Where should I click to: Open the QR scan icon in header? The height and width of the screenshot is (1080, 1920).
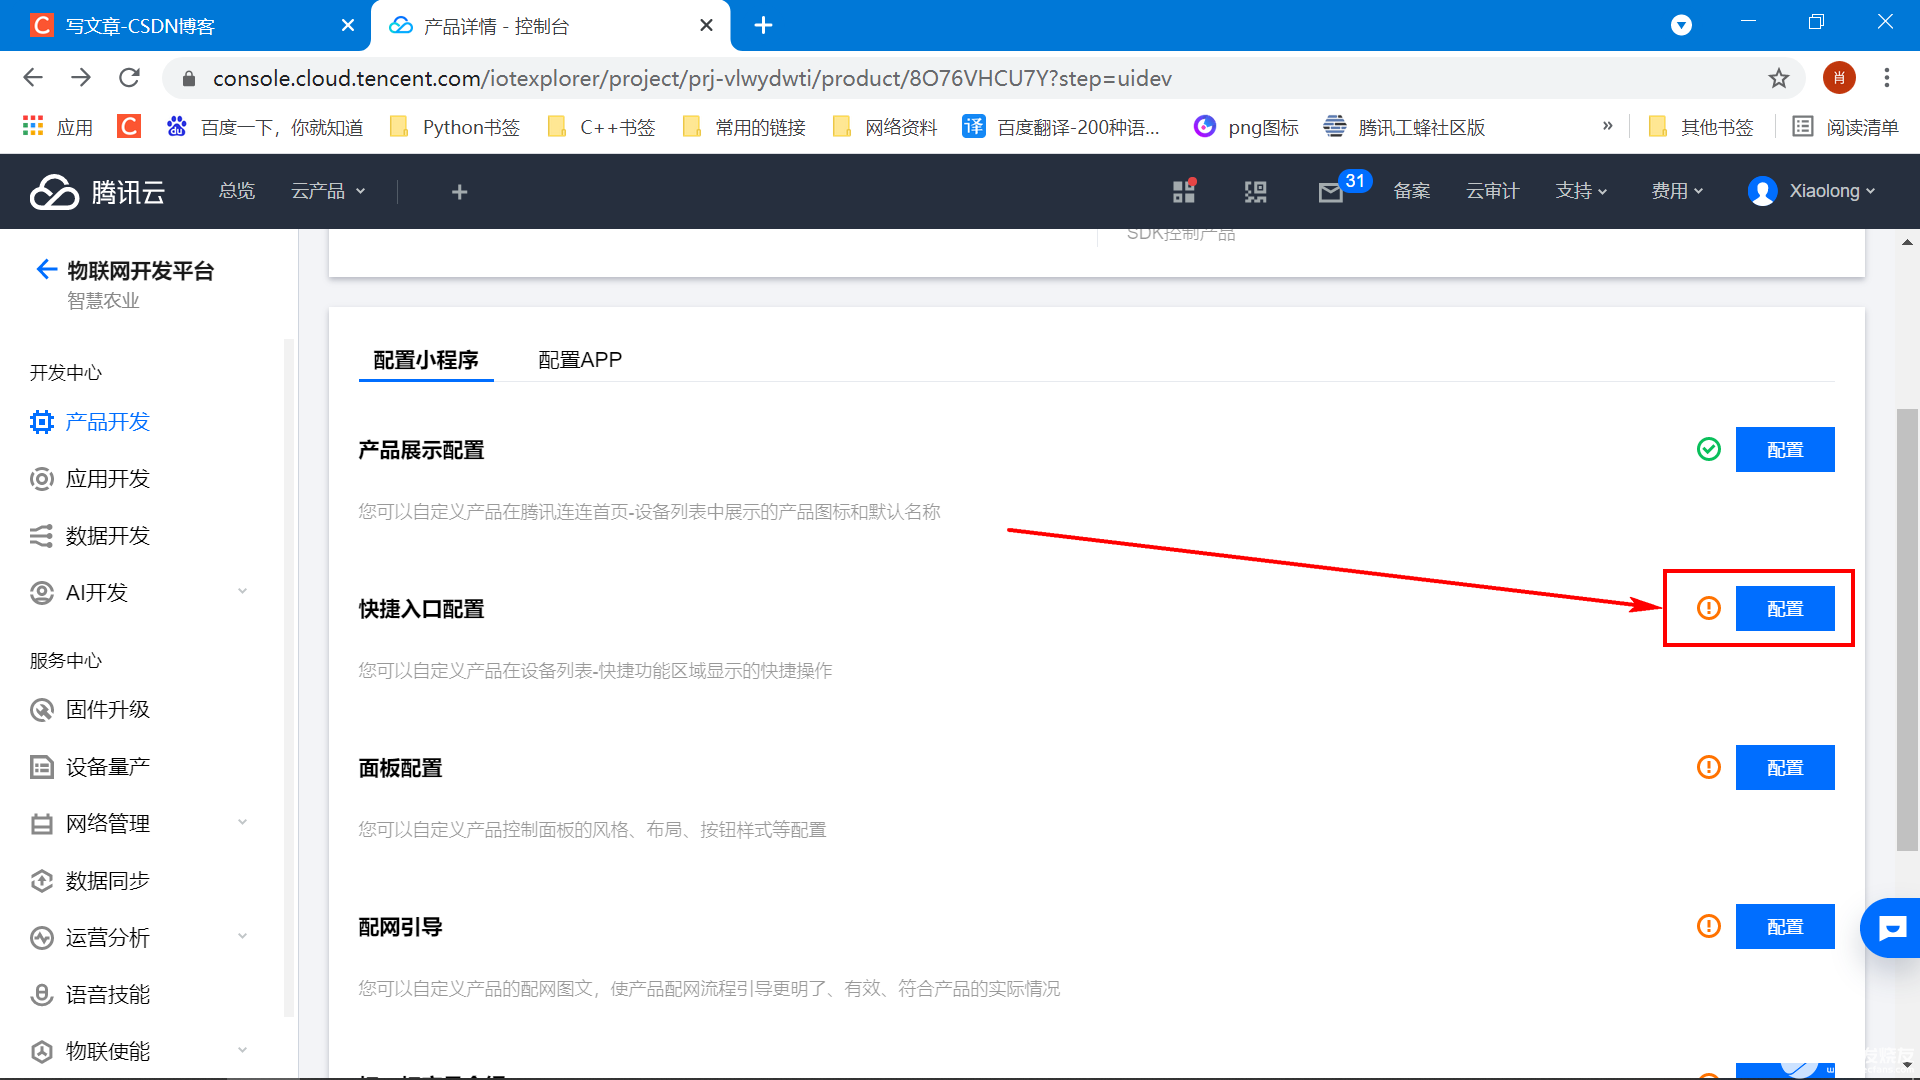coord(1255,191)
